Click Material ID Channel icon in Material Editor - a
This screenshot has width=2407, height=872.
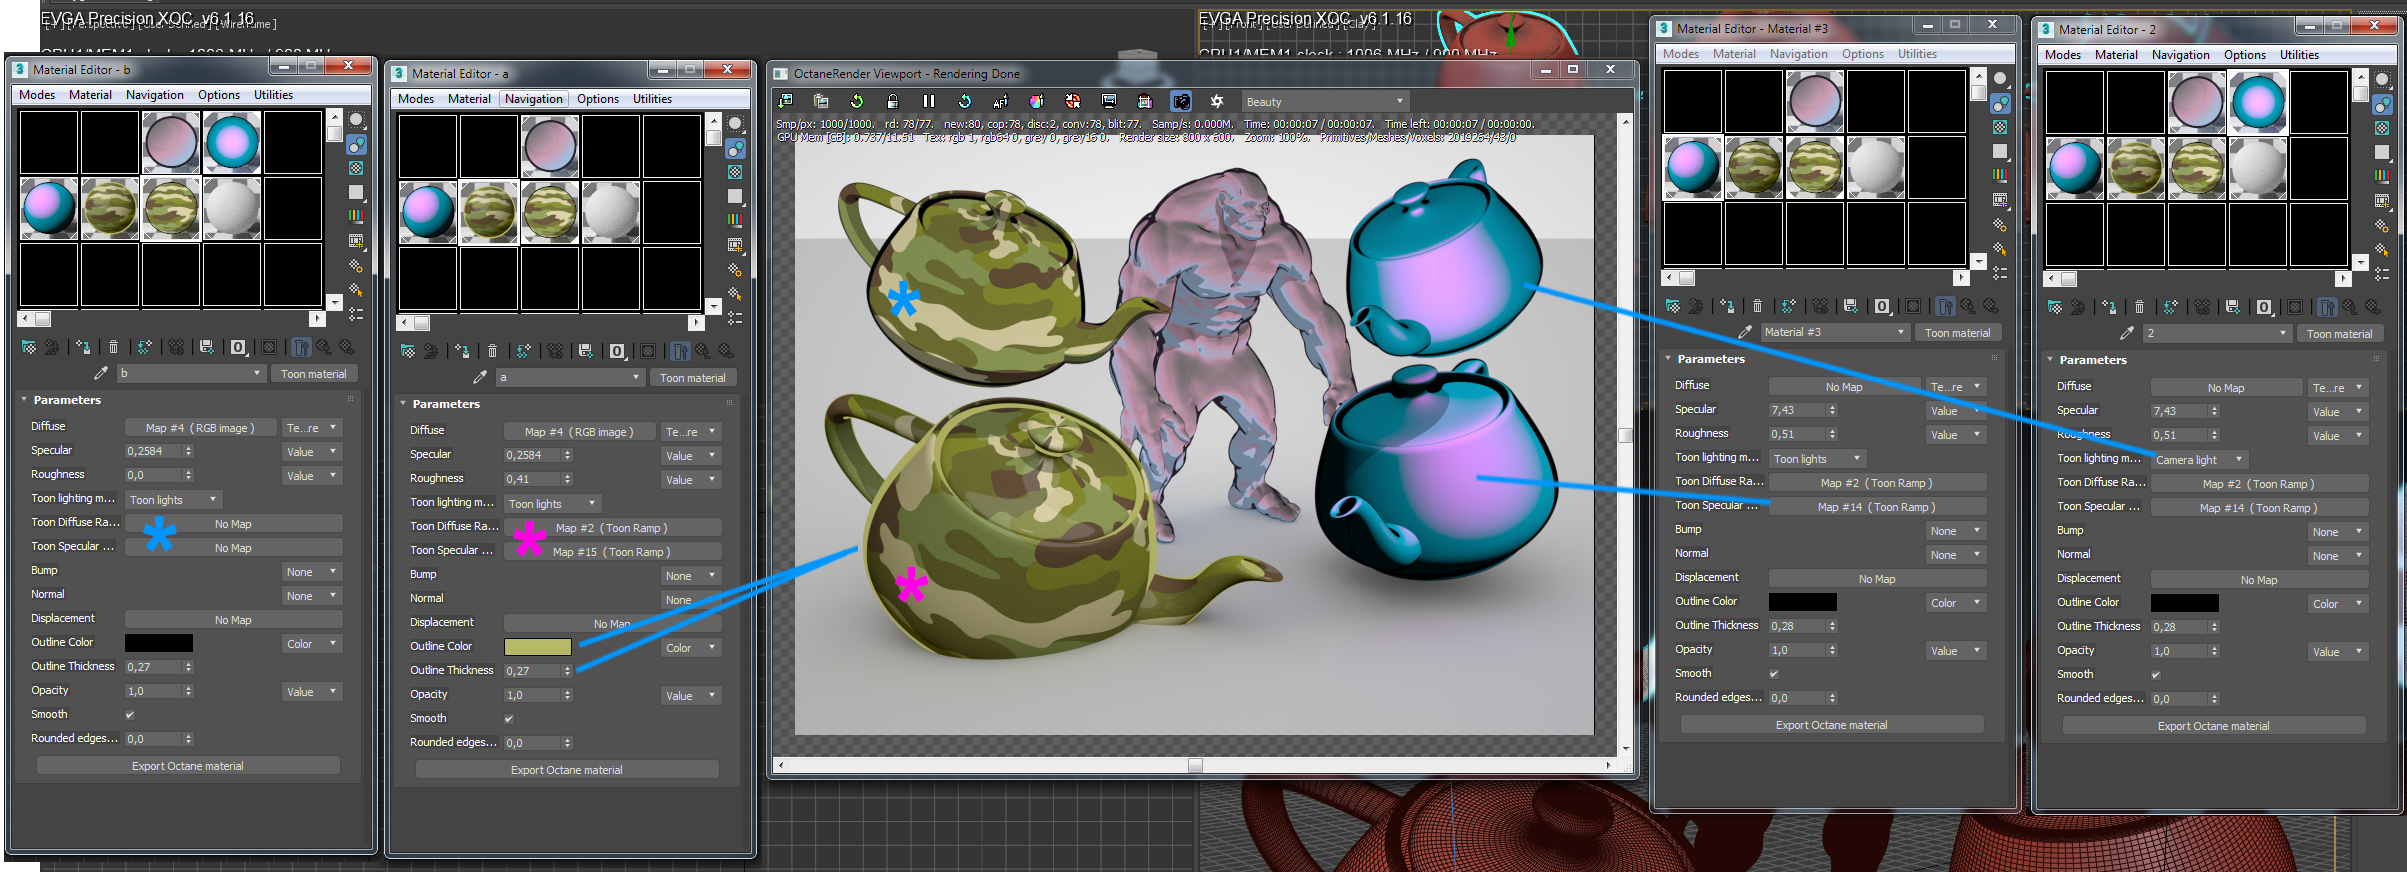(x=618, y=351)
